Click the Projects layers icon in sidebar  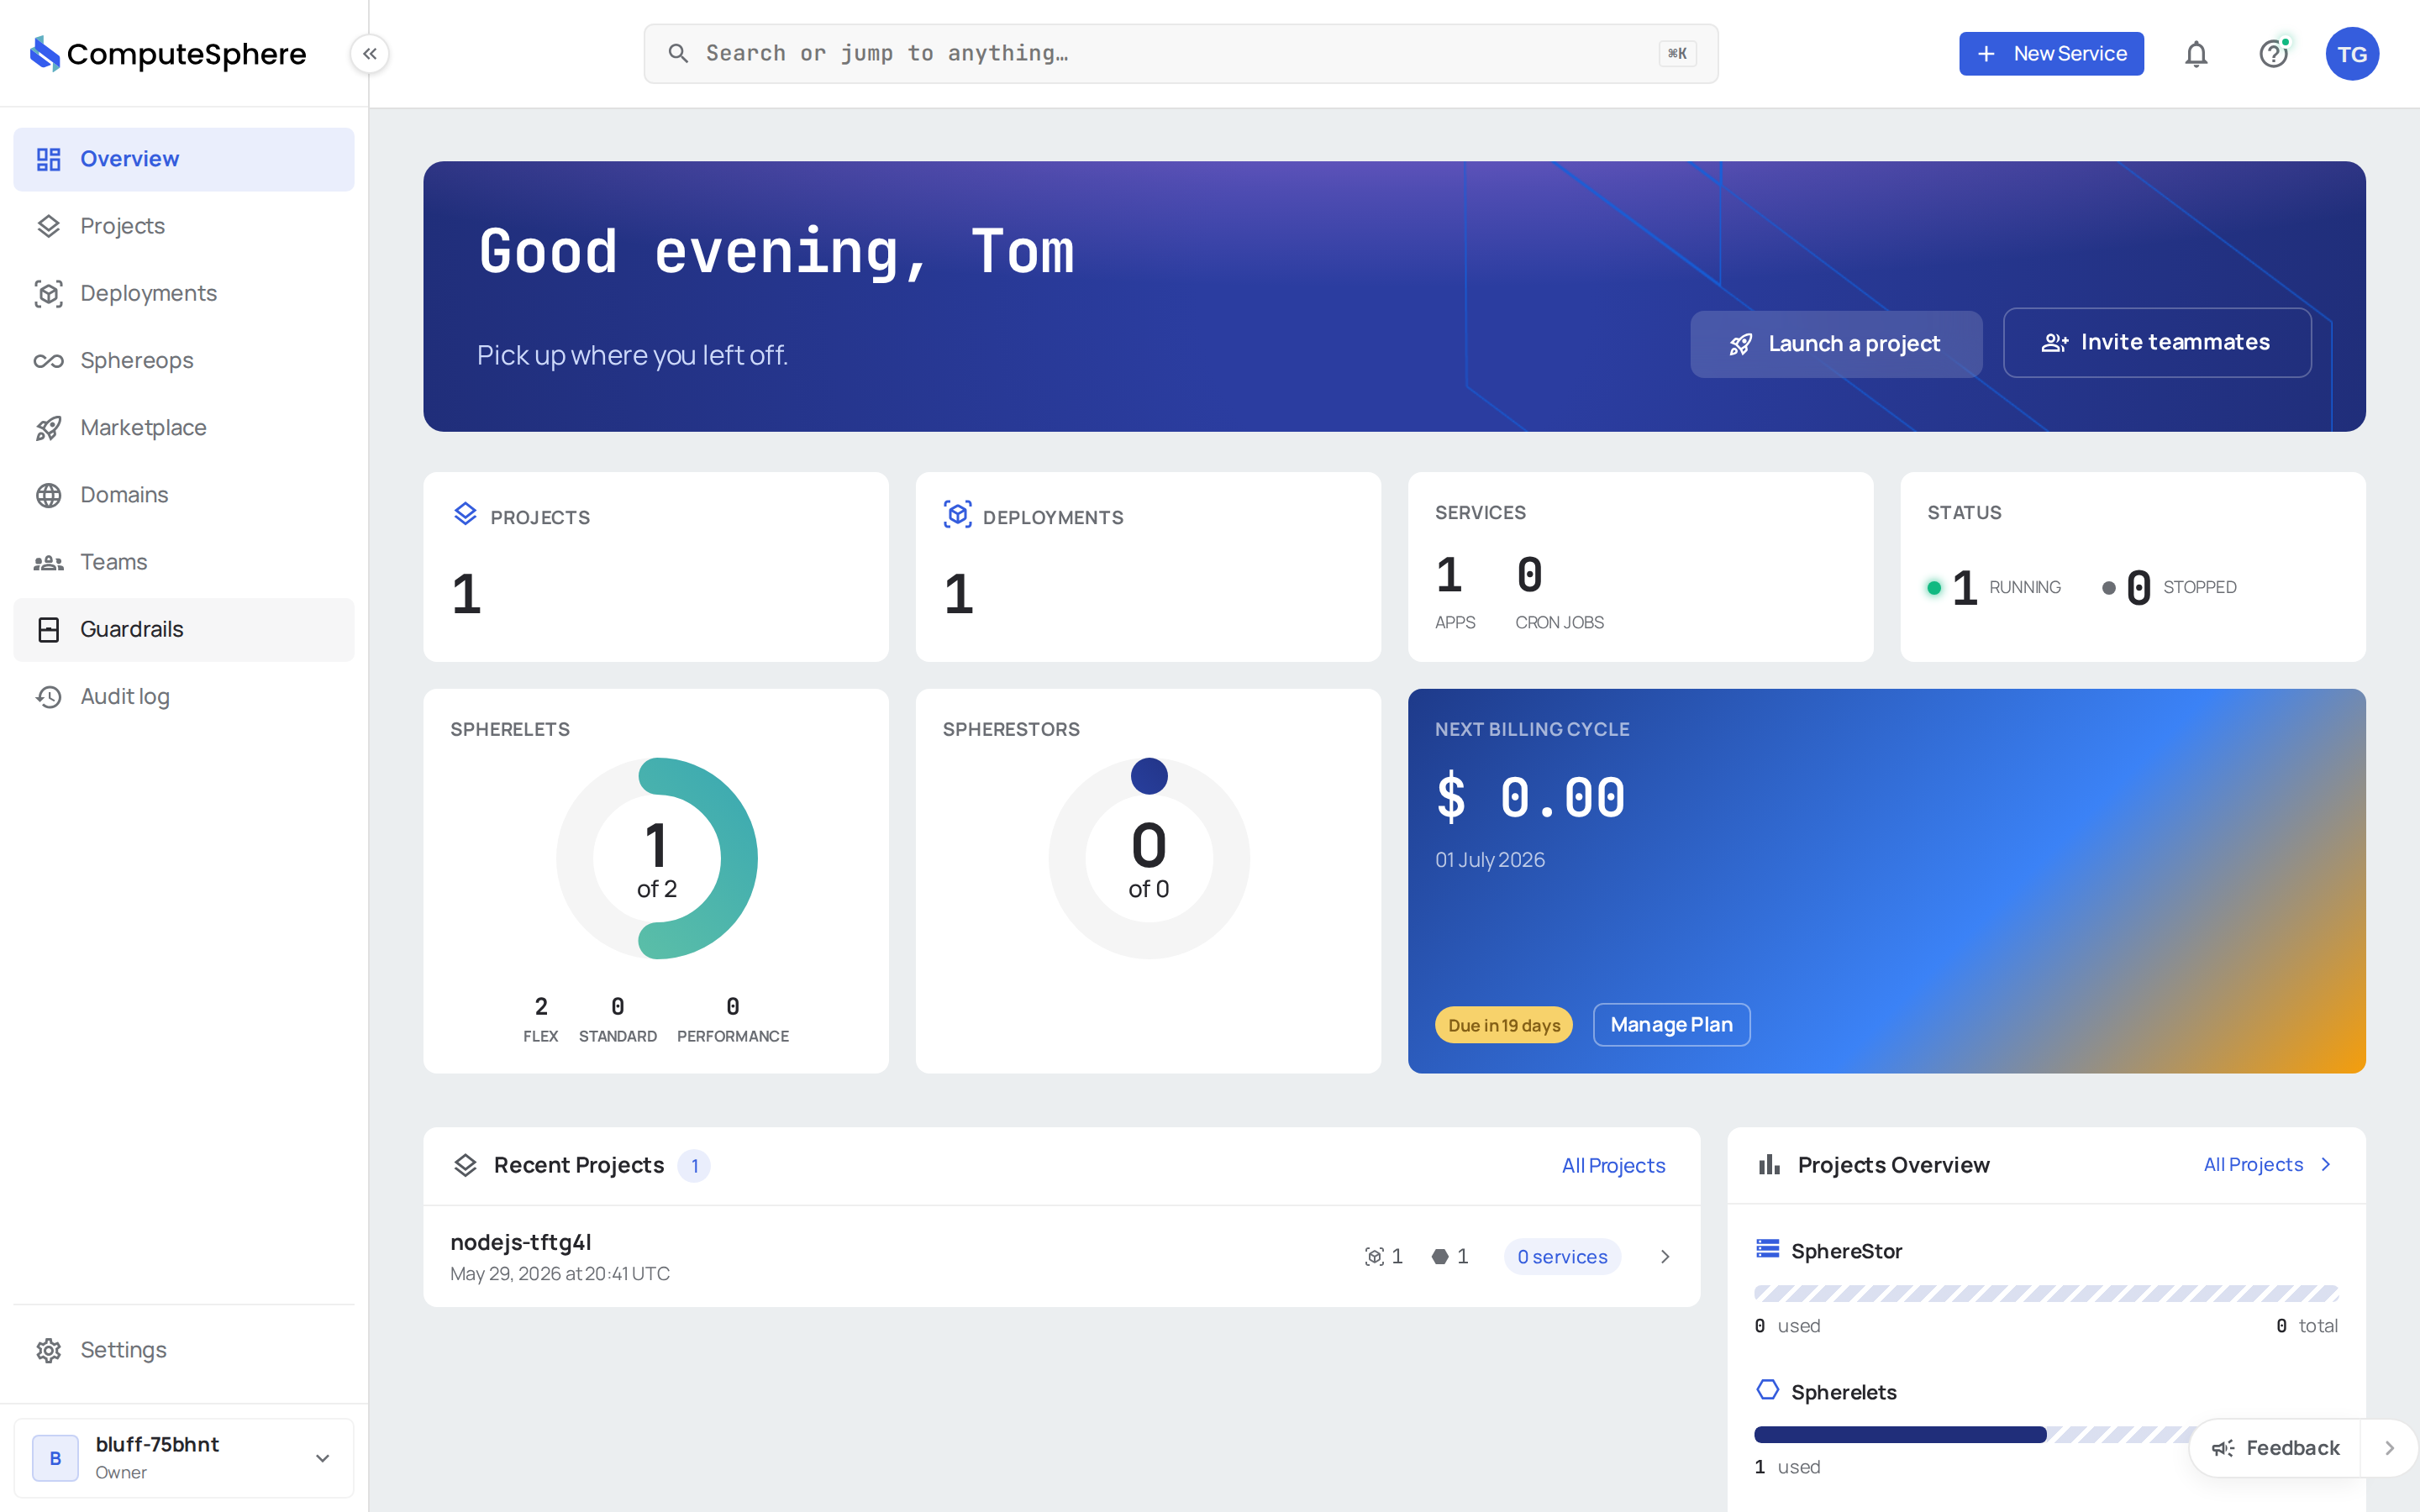pos(49,226)
